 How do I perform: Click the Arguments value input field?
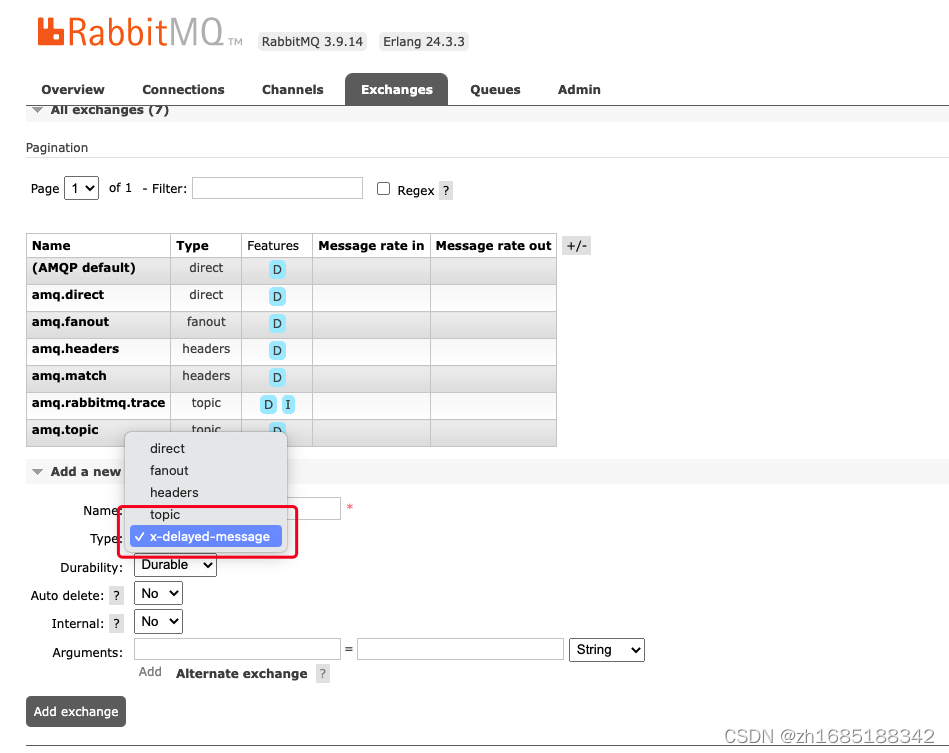point(461,649)
